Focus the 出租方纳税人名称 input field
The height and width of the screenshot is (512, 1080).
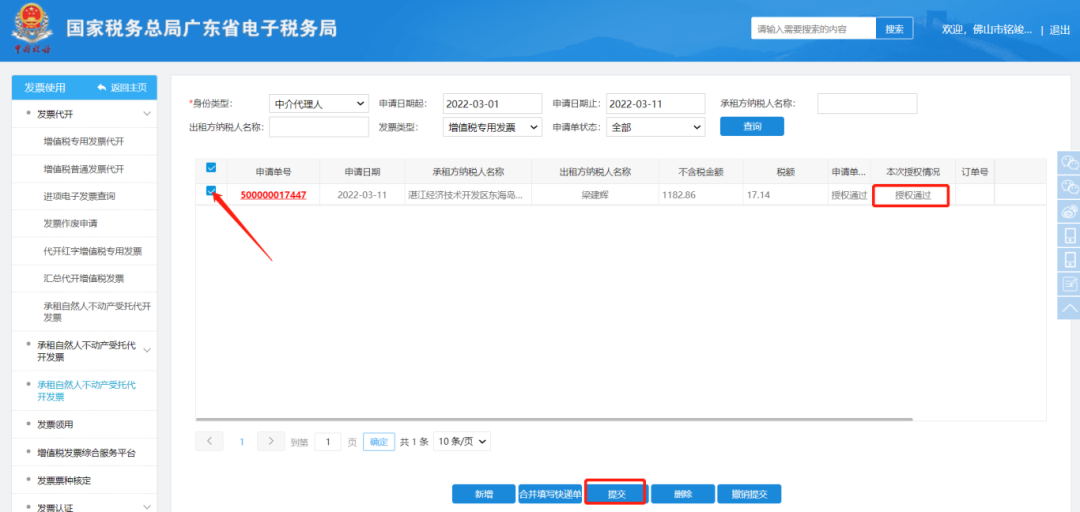pos(319,127)
